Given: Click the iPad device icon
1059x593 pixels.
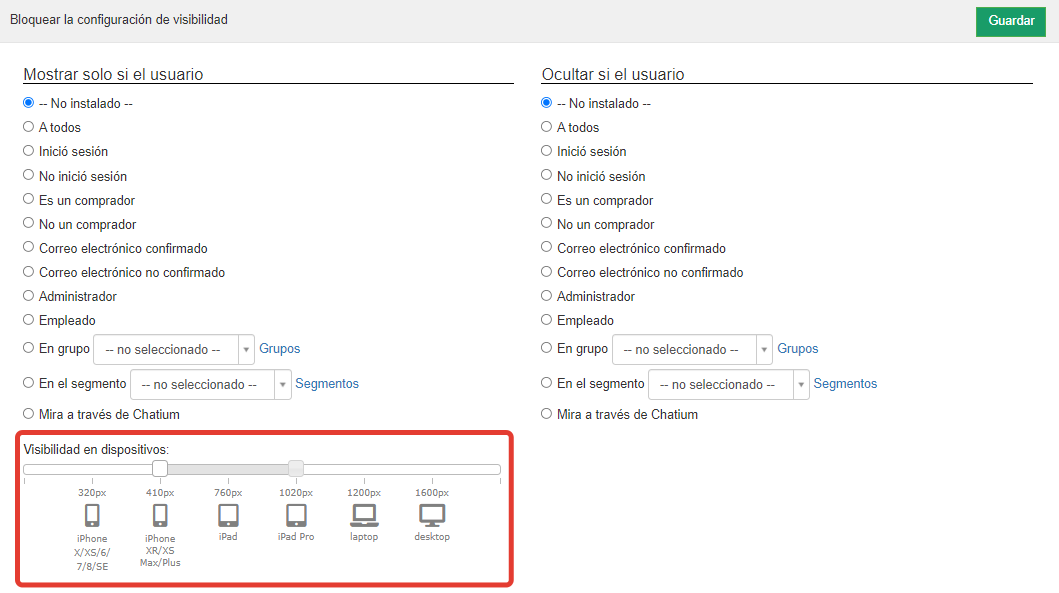Looking at the screenshot, I should point(228,515).
